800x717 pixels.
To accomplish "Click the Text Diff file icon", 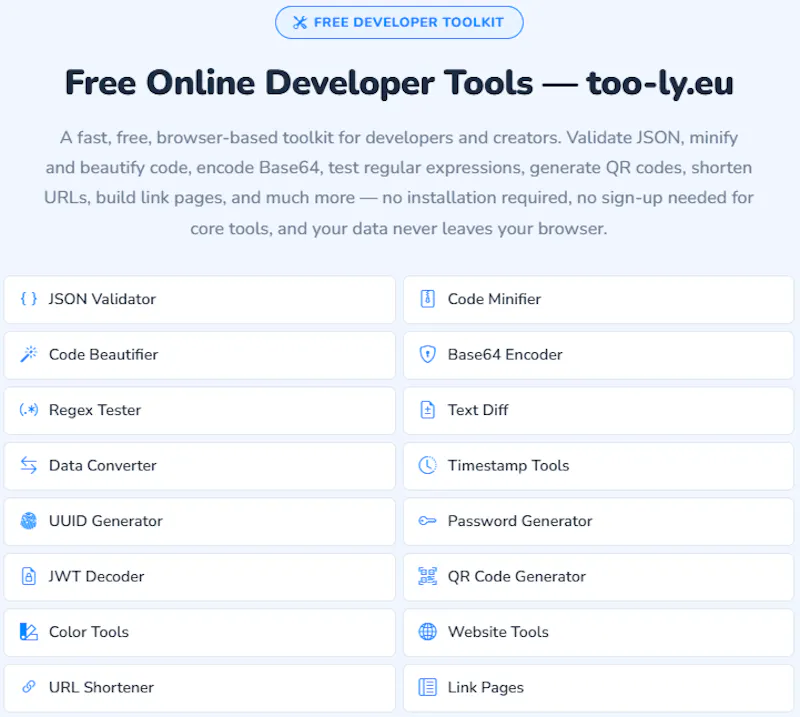I will point(428,410).
